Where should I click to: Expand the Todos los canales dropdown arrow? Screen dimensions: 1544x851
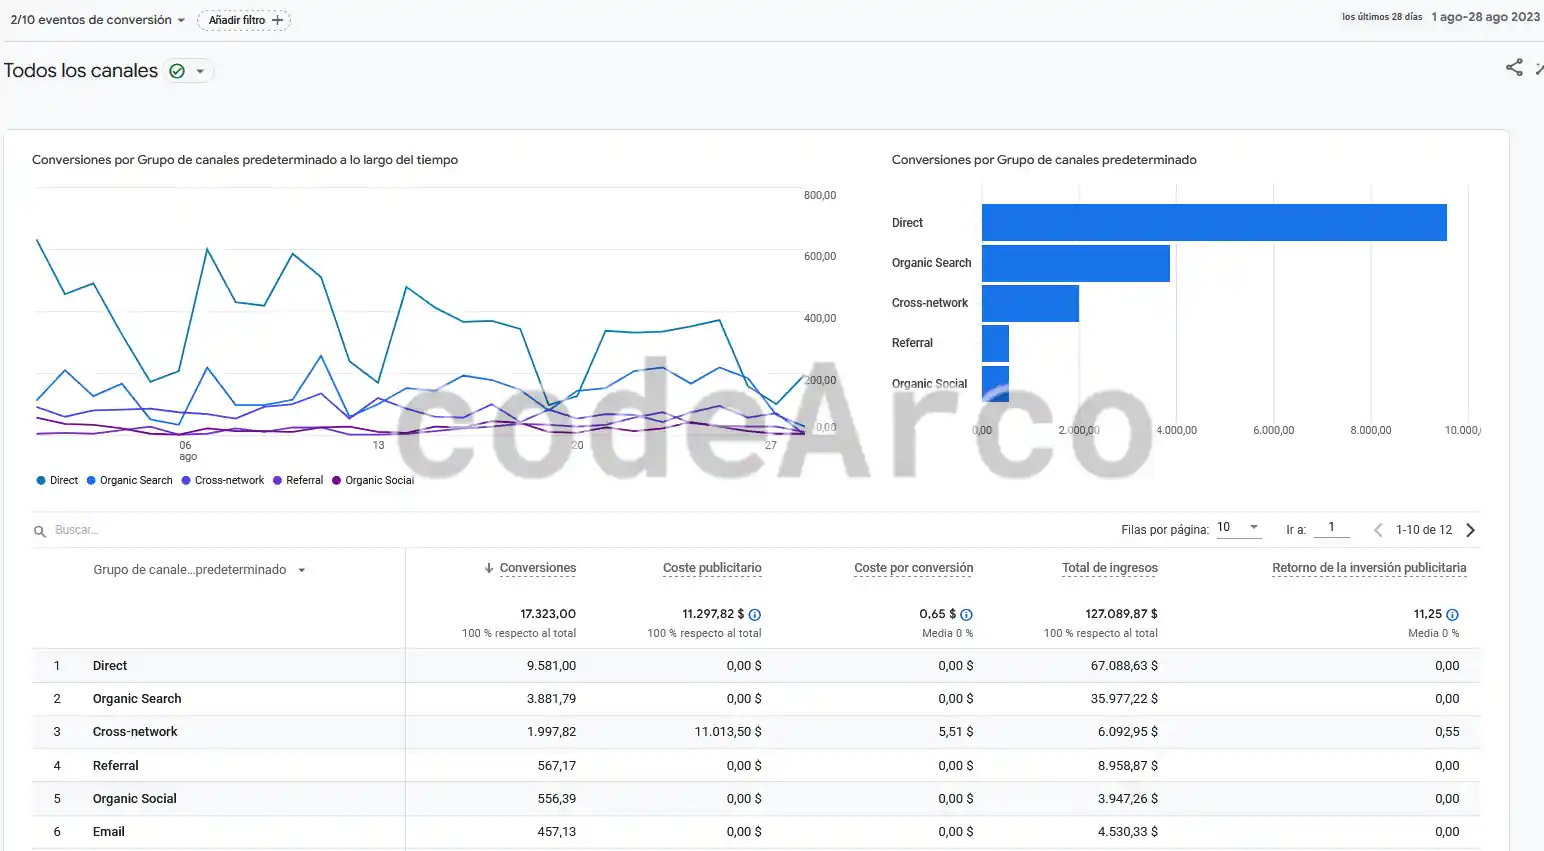pyautogui.click(x=200, y=71)
